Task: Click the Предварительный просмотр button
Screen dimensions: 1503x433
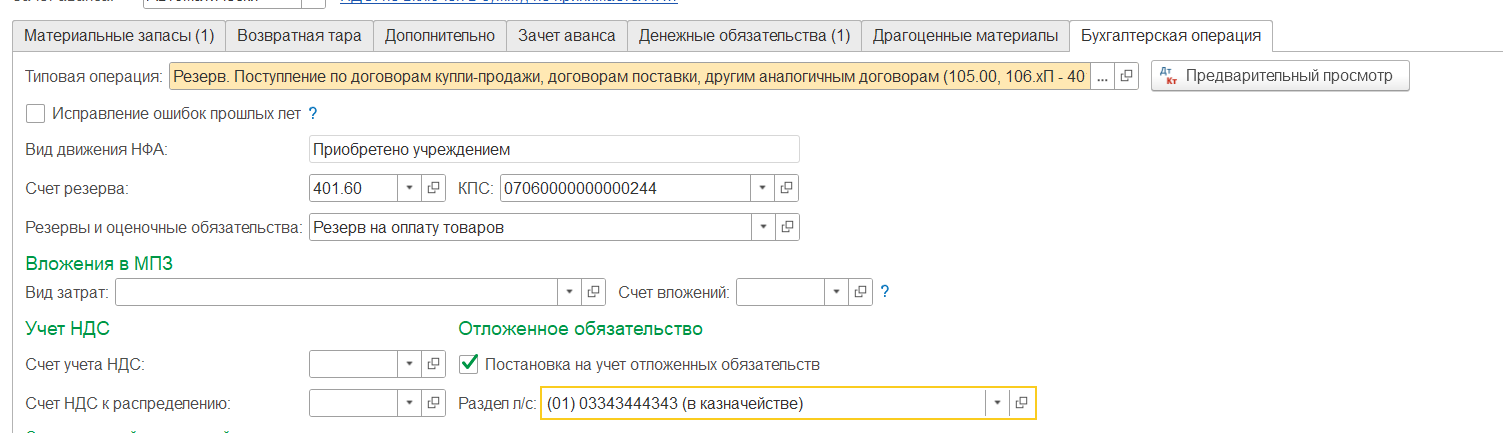Action: [x=1281, y=76]
